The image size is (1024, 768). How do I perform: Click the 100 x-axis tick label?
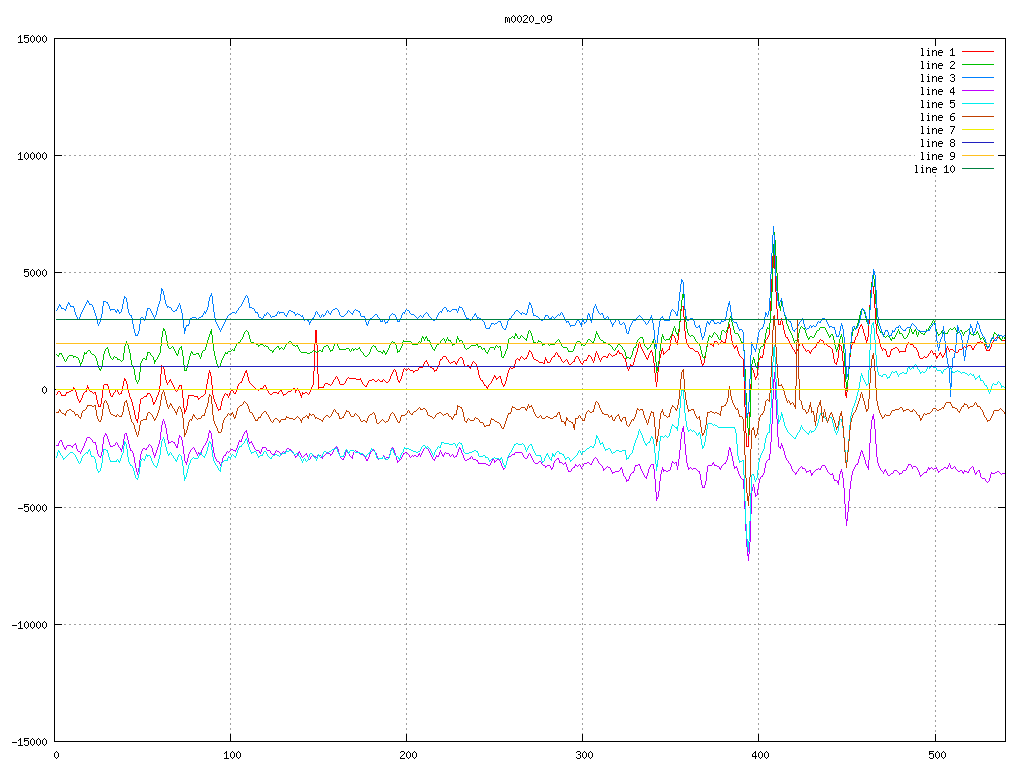point(231,756)
